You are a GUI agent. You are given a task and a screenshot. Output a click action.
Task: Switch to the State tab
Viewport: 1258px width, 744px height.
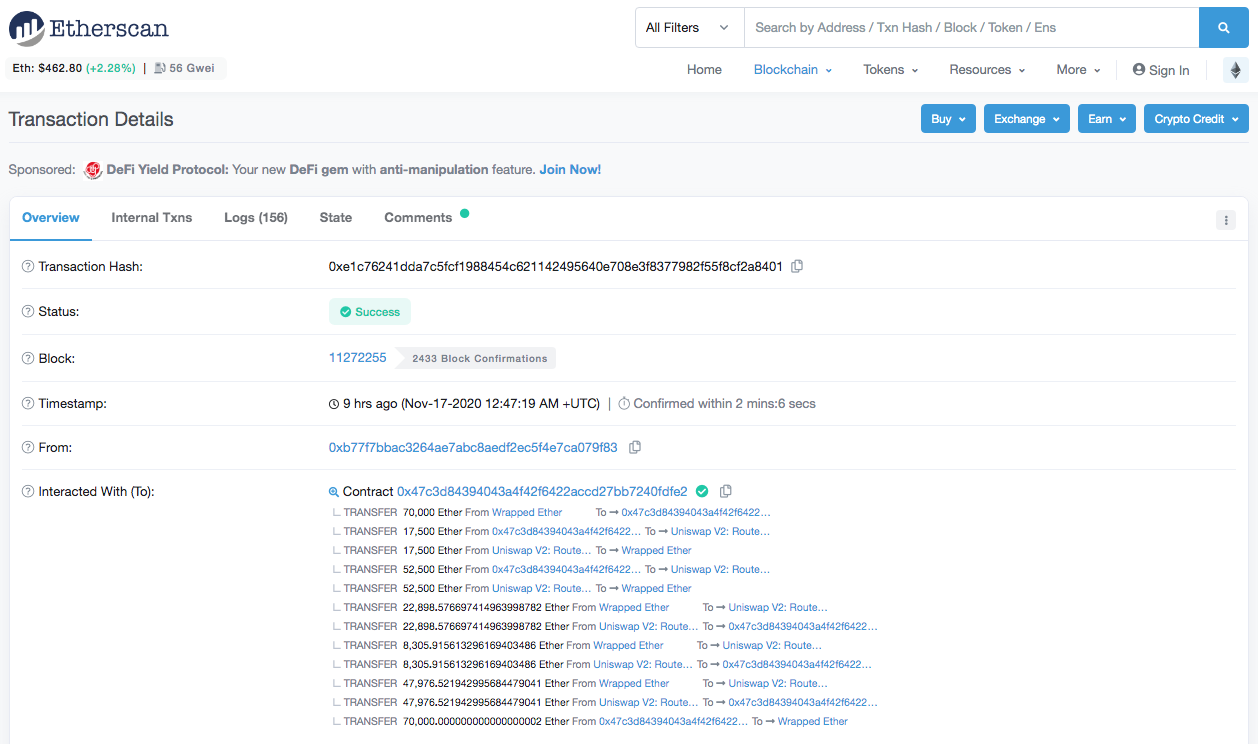336,218
